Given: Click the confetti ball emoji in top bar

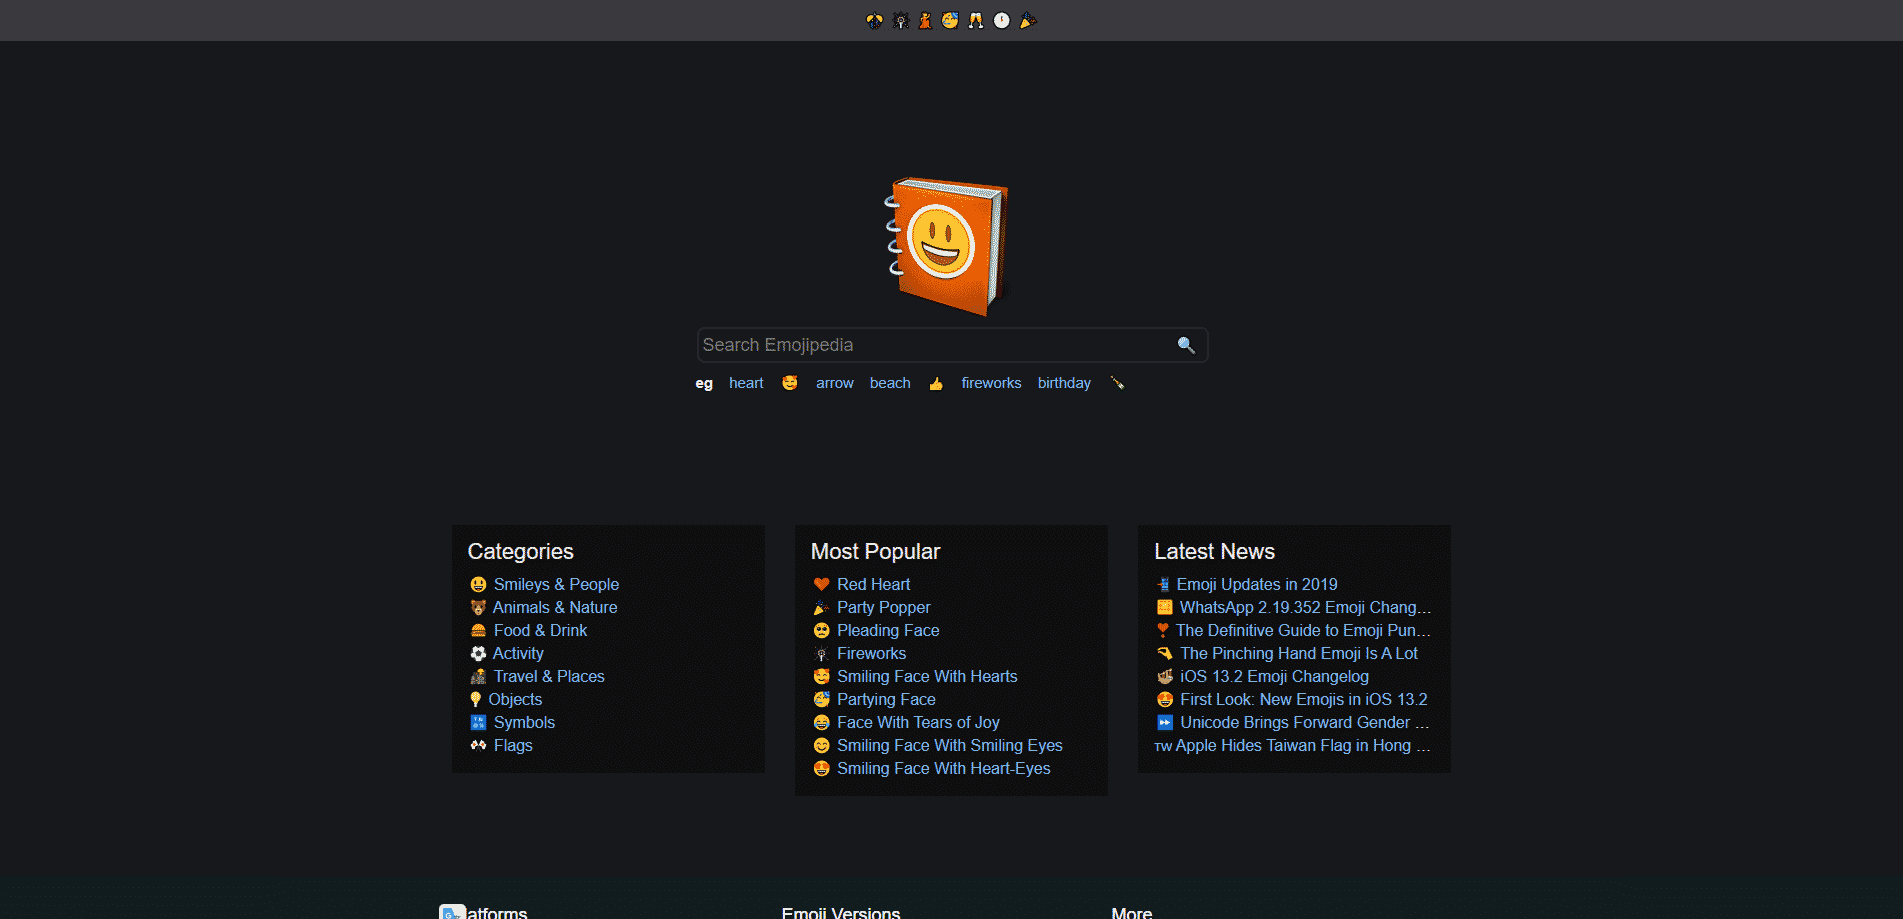Looking at the screenshot, I should (x=874, y=20).
